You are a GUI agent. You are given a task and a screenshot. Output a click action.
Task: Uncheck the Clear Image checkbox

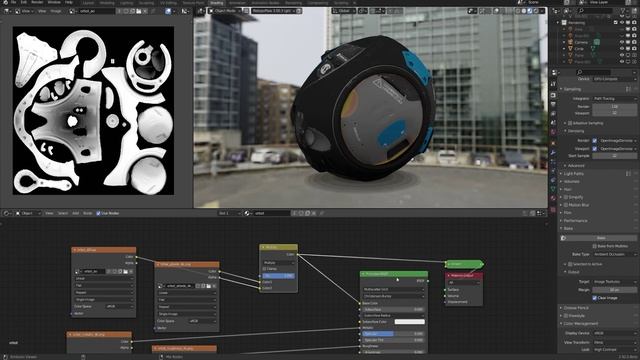click(x=594, y=298)
